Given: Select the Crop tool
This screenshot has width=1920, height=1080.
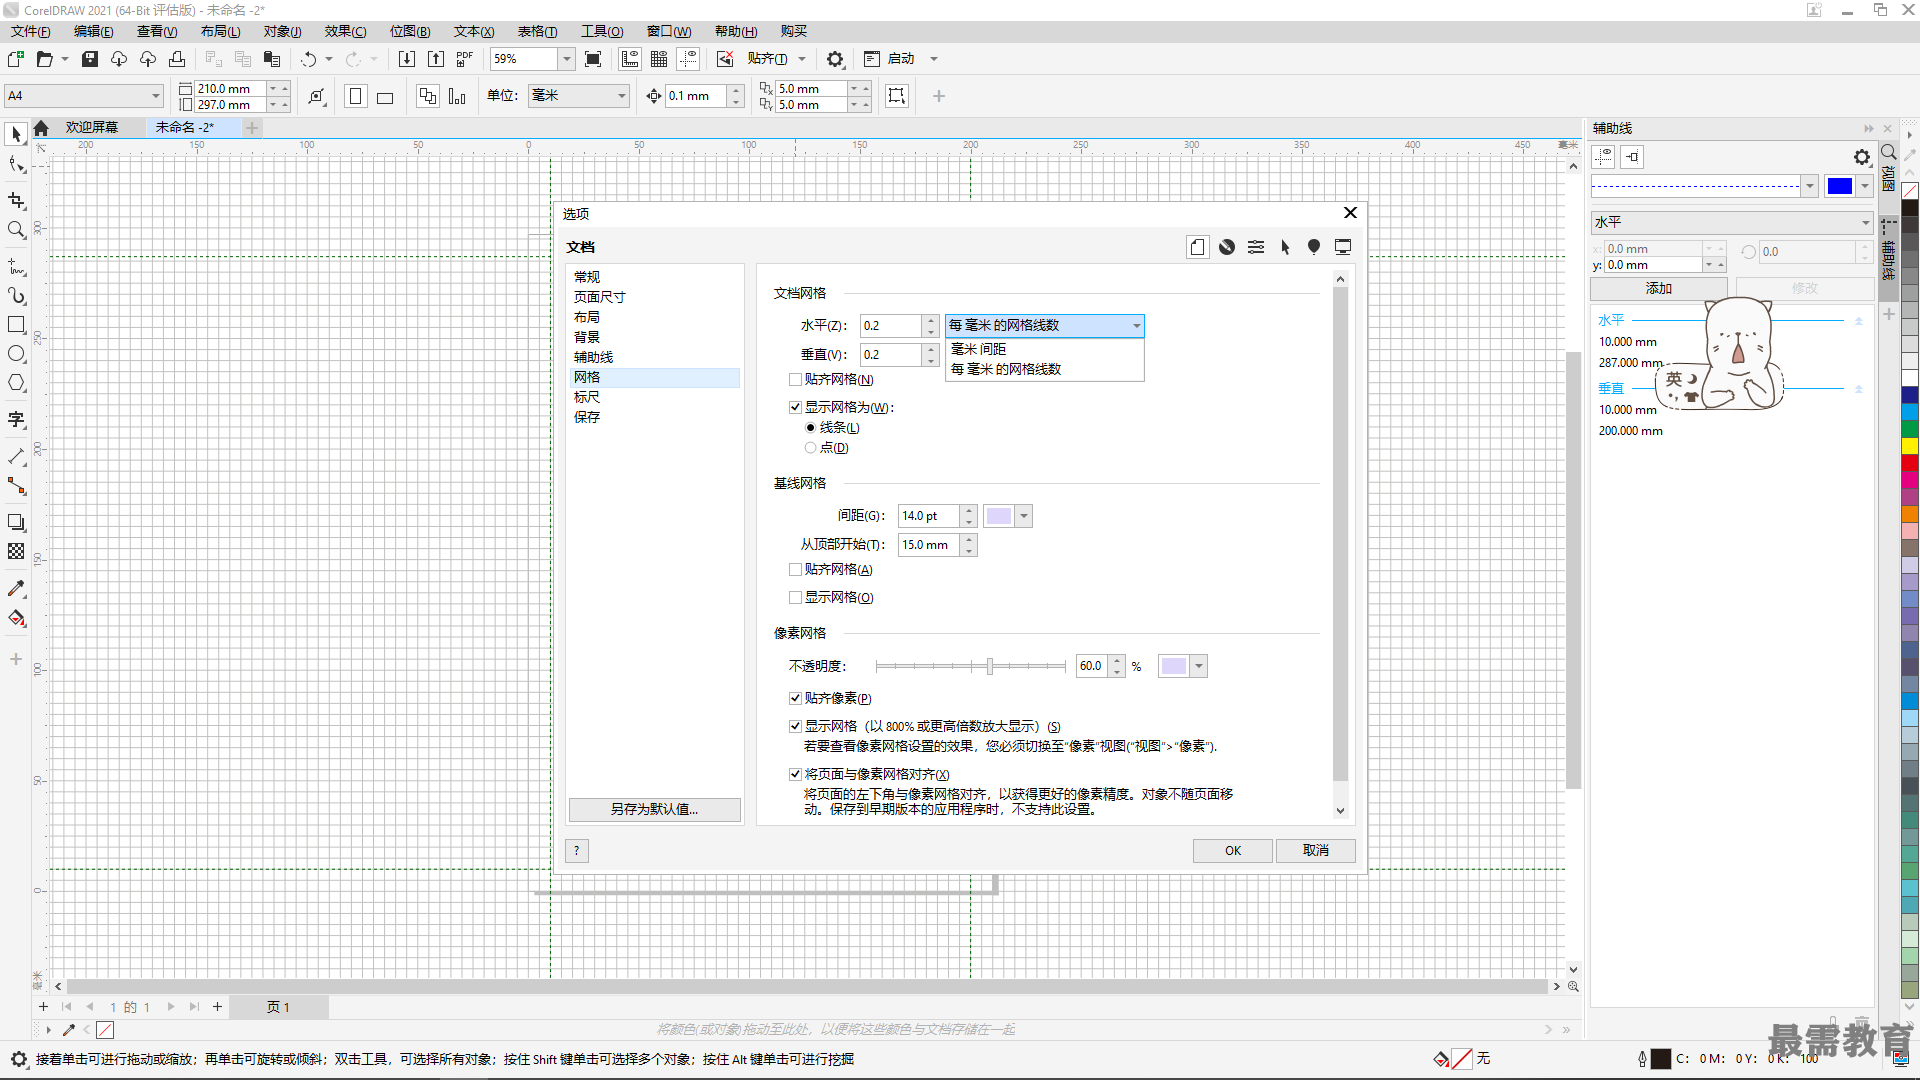Looking at the screenshot, I should coord(16,201).
